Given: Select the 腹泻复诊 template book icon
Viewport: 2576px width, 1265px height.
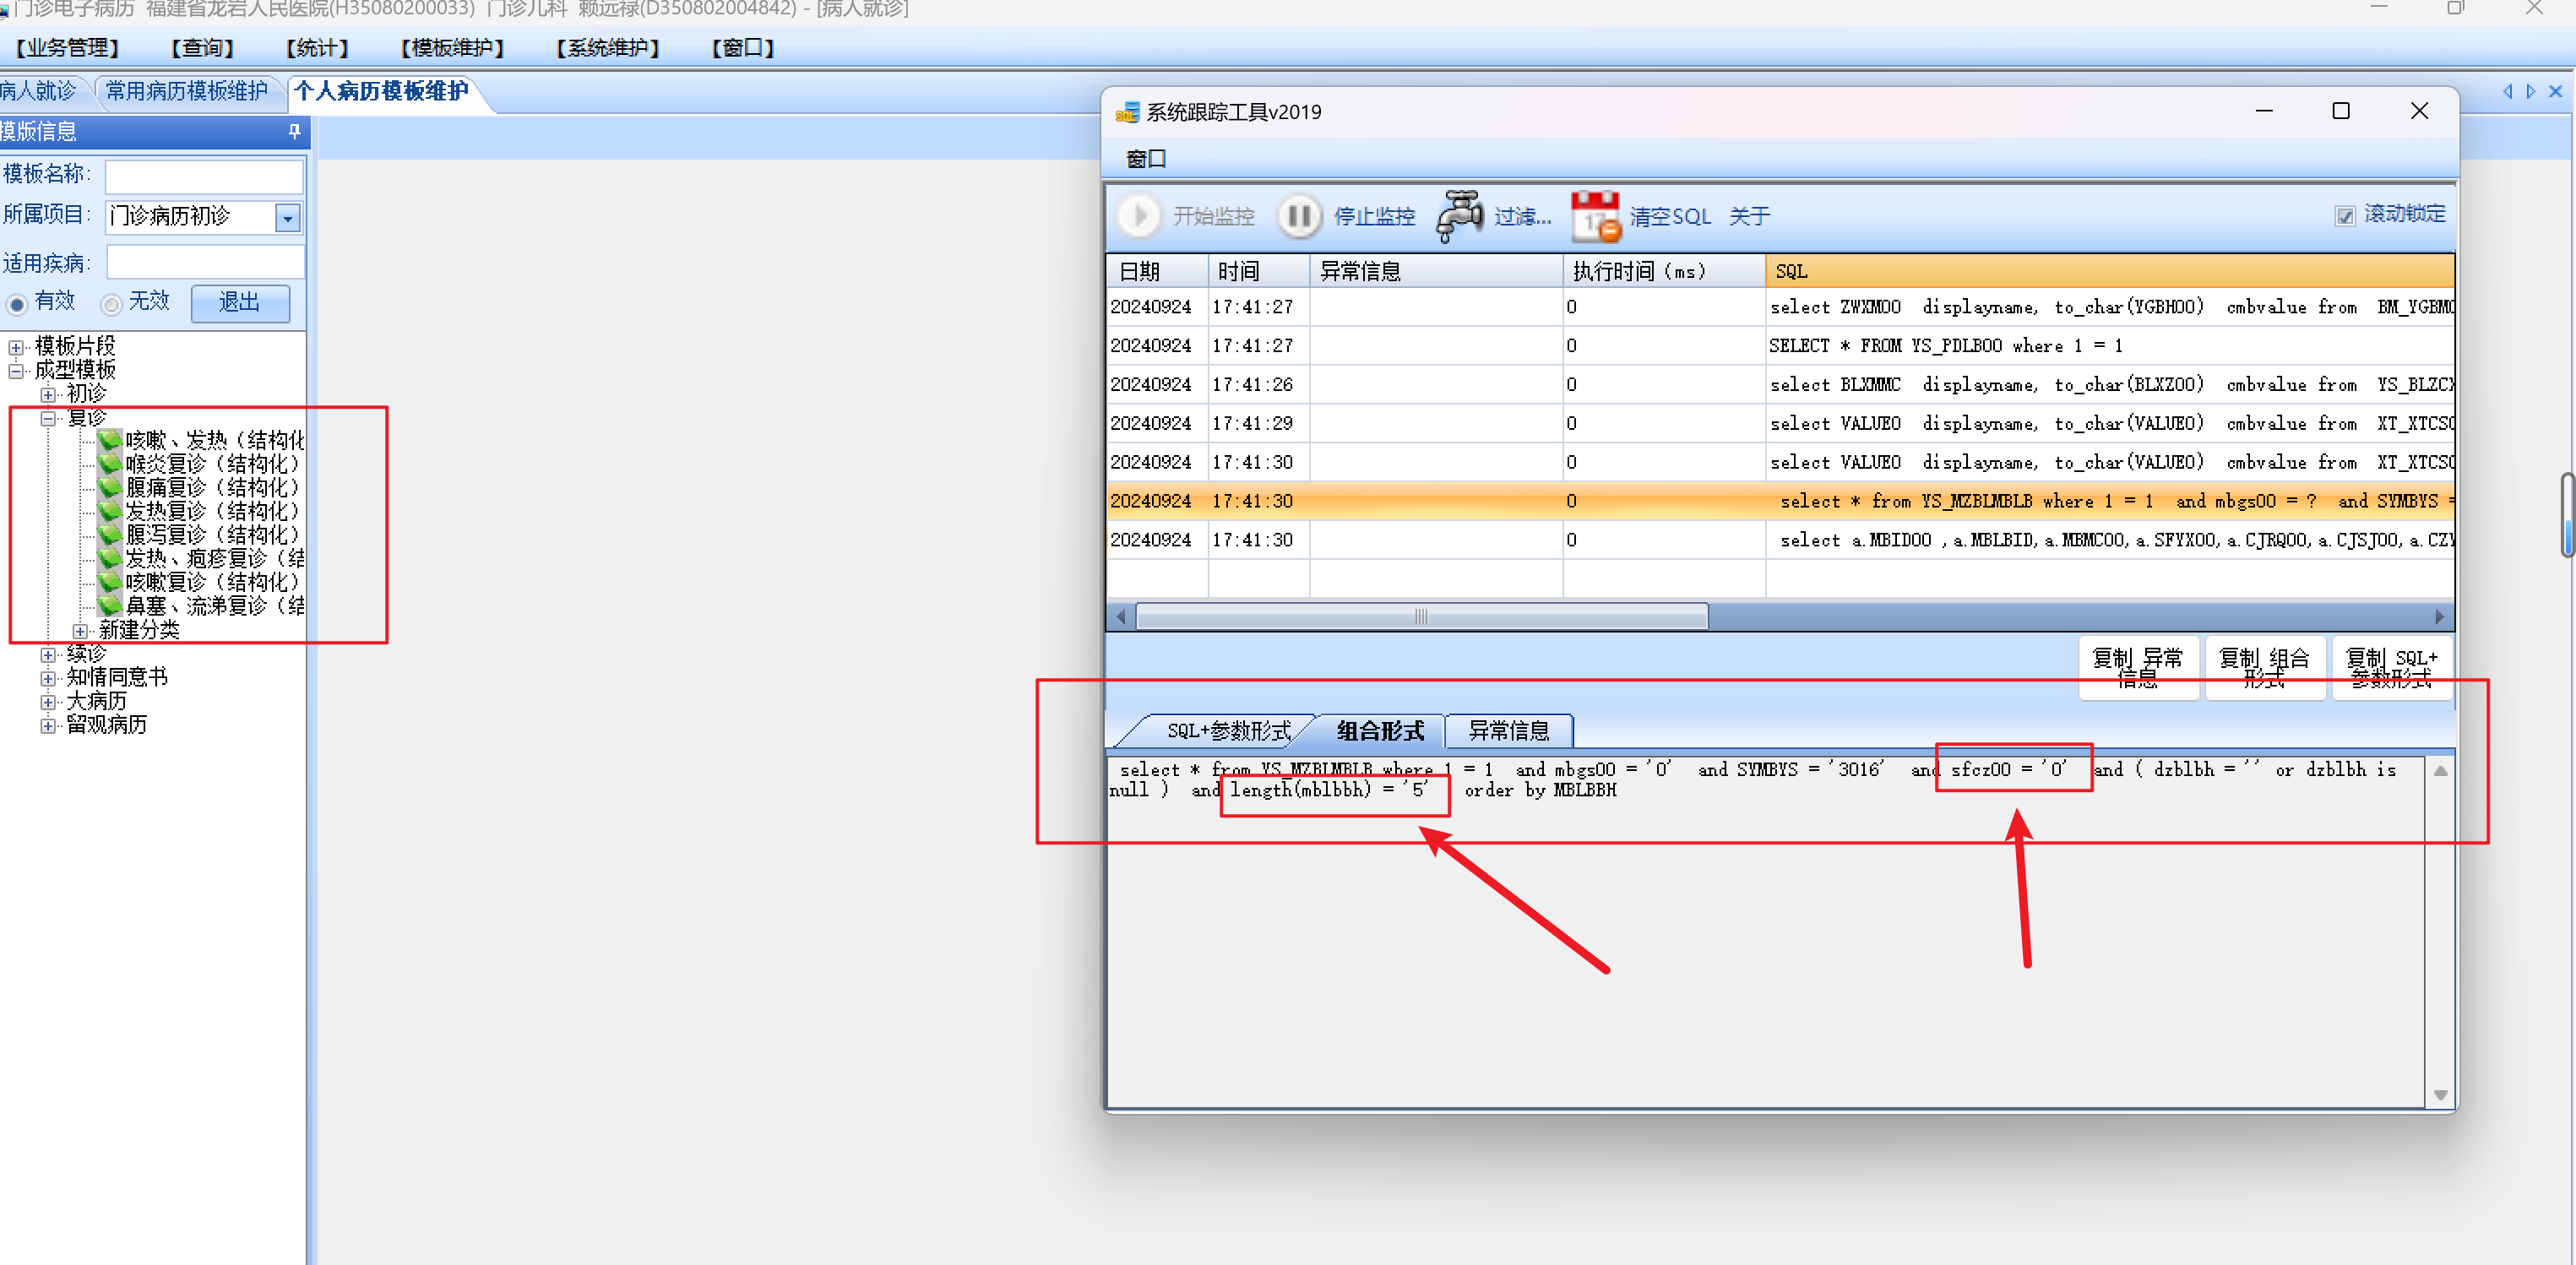Looking at the screenshot, I should pyautogui.click(x=110, y=535).
